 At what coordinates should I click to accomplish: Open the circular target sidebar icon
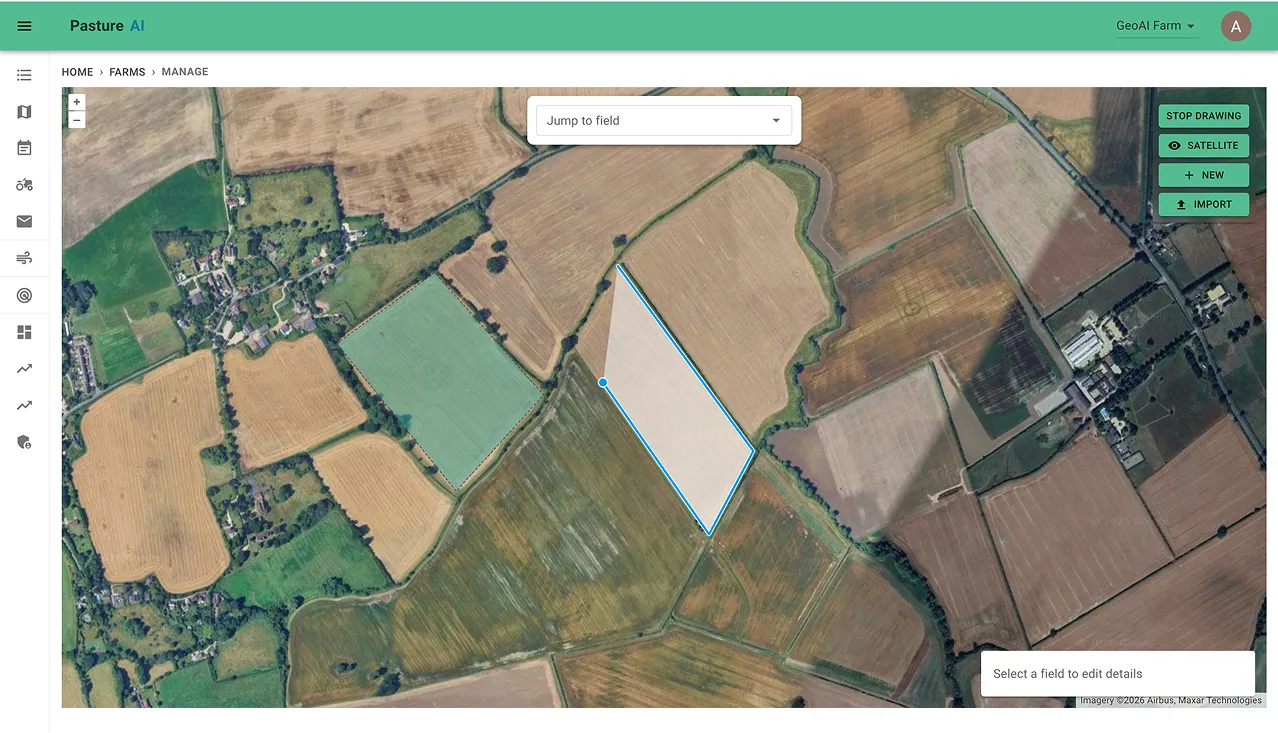click(24, 295)
